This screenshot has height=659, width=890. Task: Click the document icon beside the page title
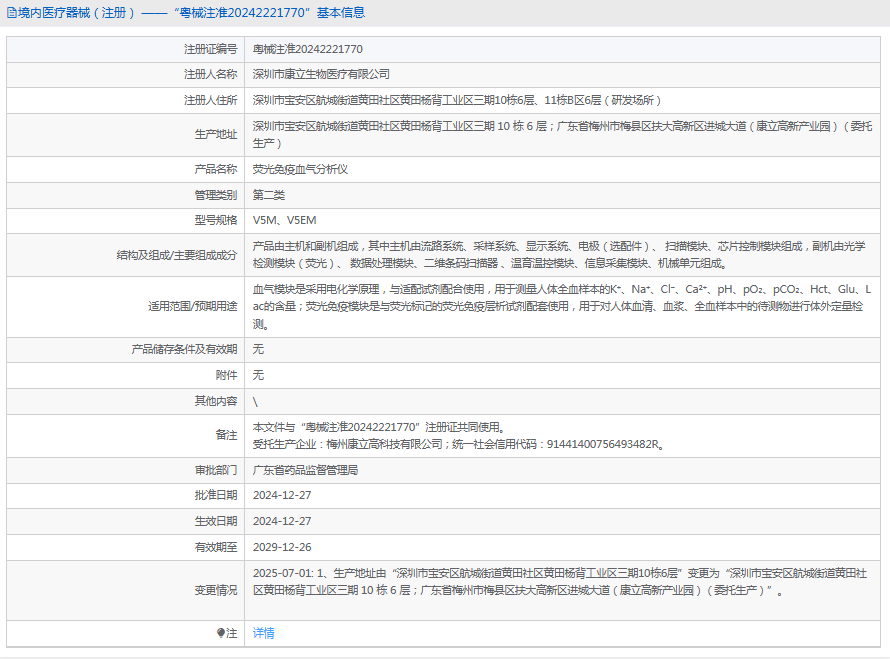(11, 12)
